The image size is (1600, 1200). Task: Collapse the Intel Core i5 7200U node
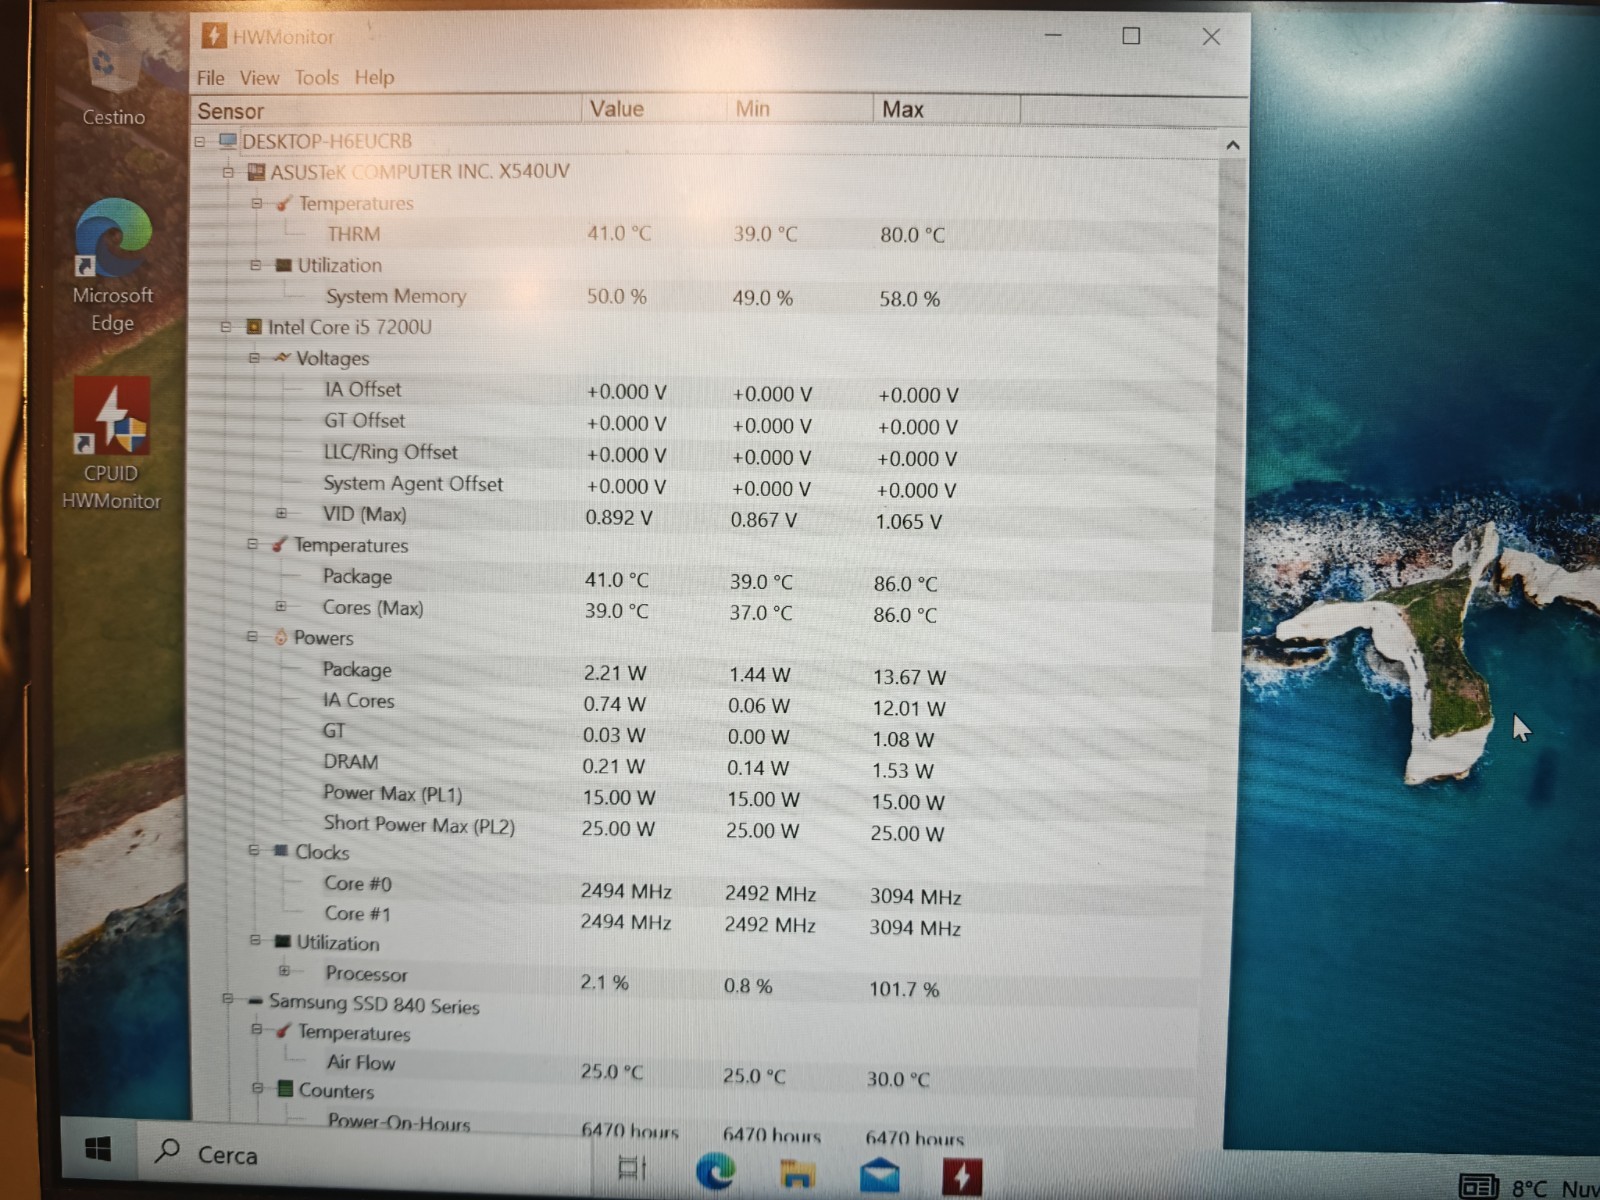226,327
